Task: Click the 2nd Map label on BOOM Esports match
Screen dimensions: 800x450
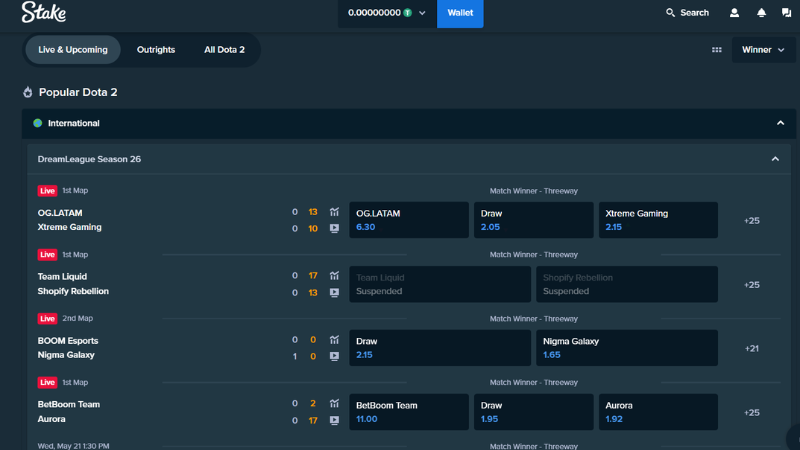Action: (x=78, y=318)
